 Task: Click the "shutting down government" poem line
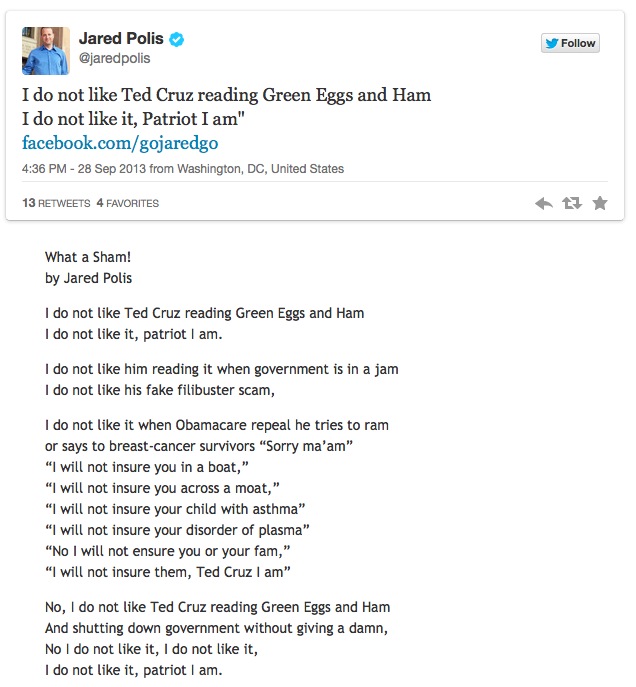pyautogui.click(x=216, y=628)
